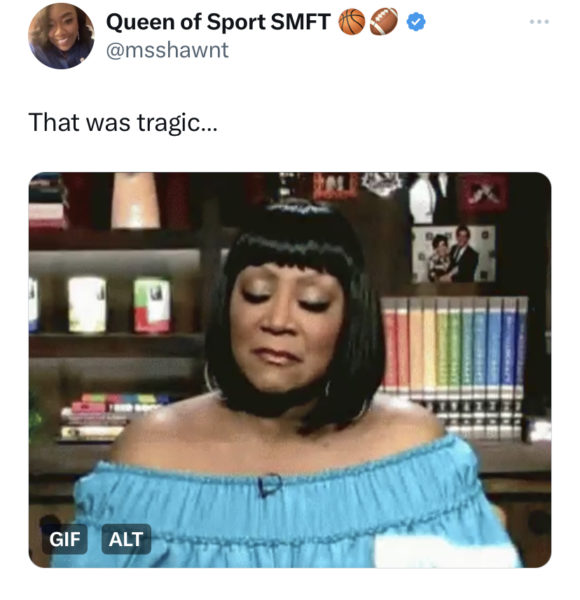The image size is (580, 600).
Task: Click the GIF badge on the media
Action: tap(65, 539)
